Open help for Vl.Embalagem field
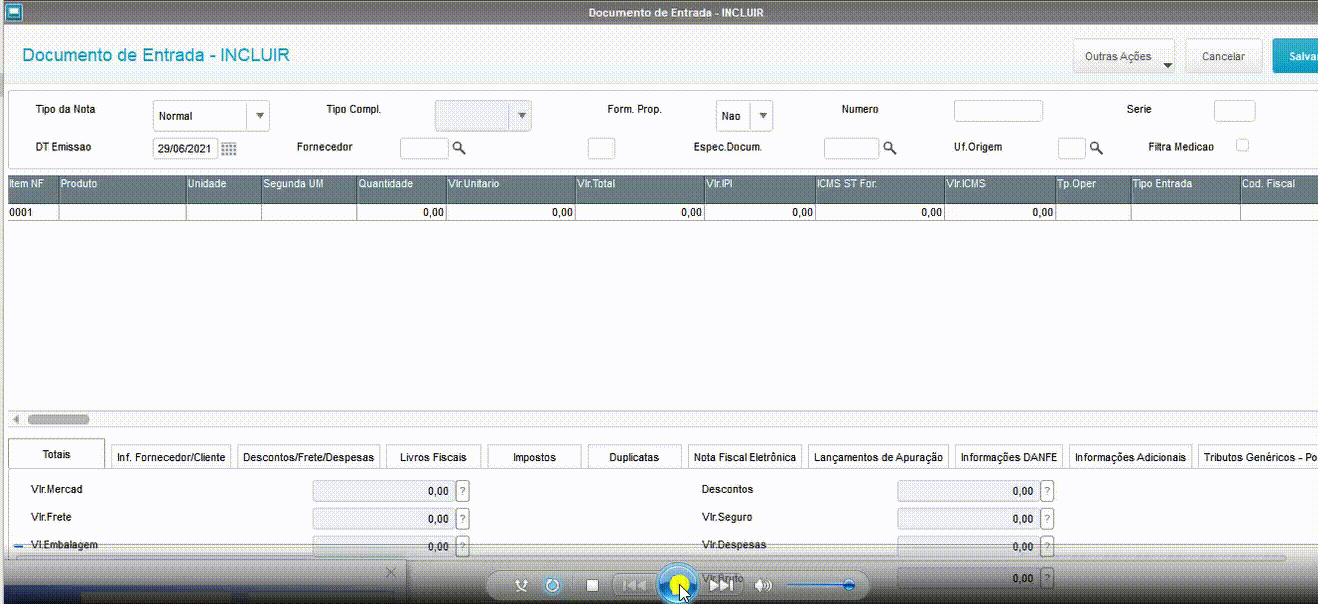 [x=463, y=546]
